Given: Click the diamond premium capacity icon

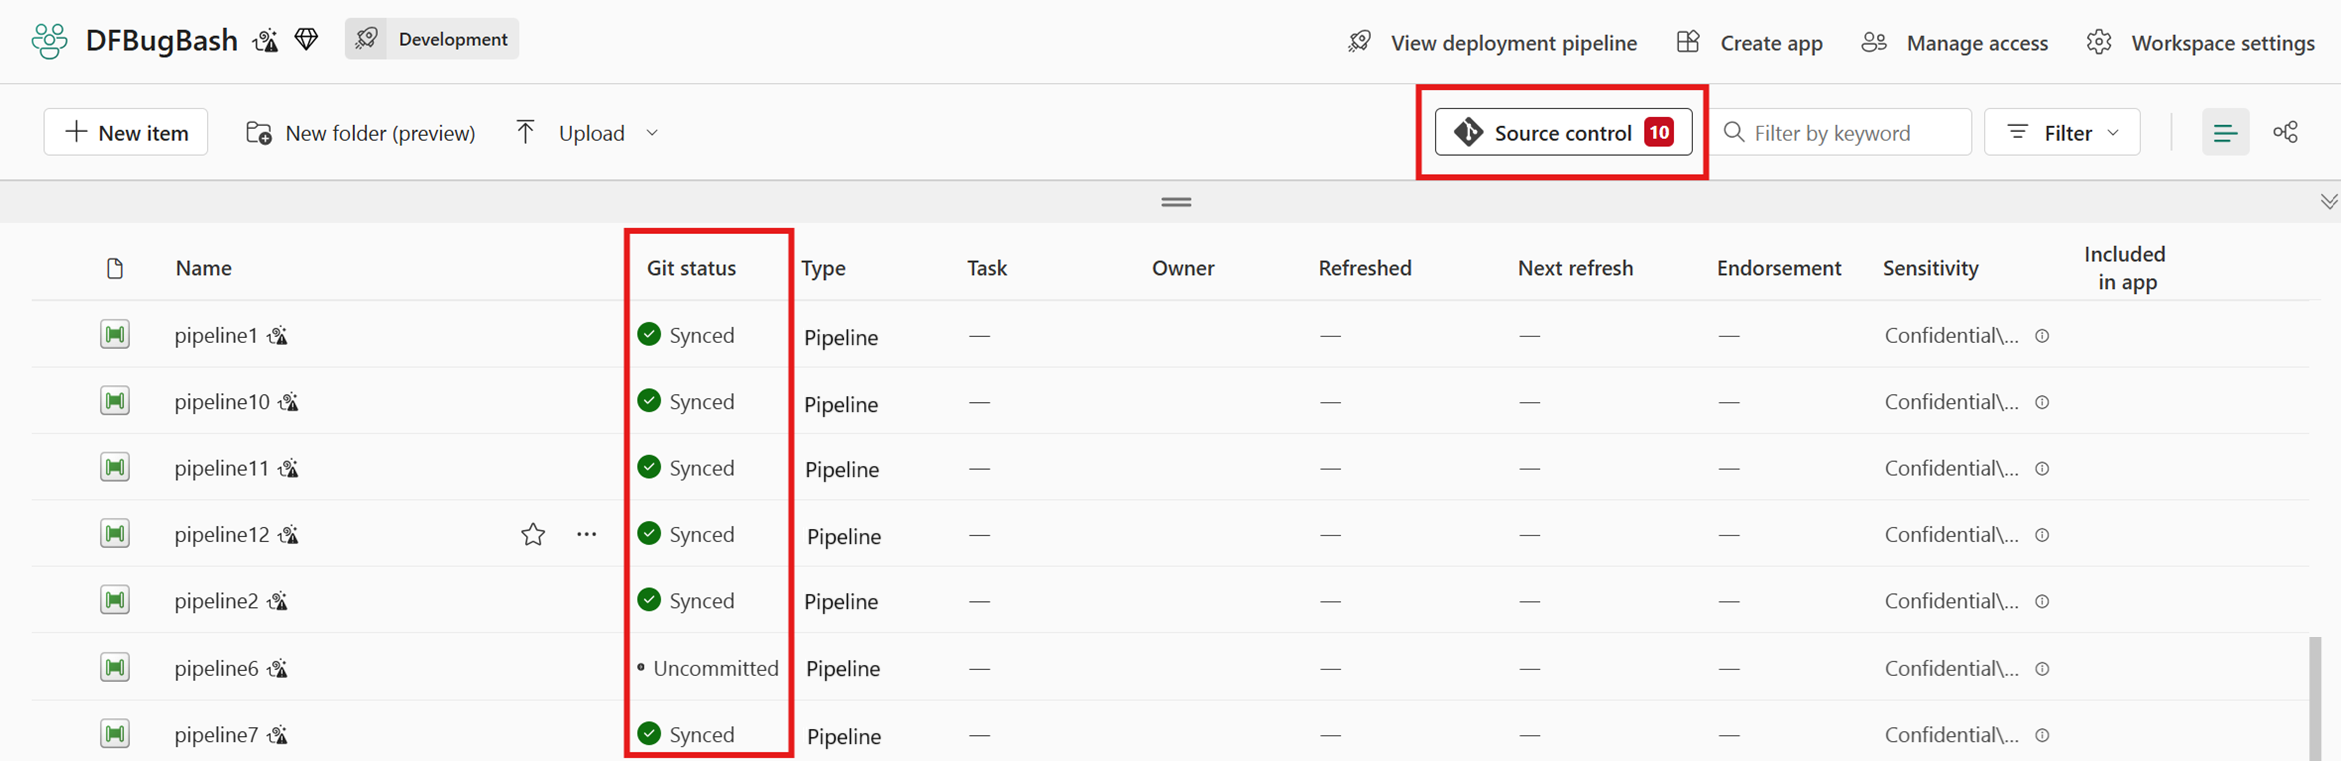Looking at the screenshot, I should tap(307, 40).
